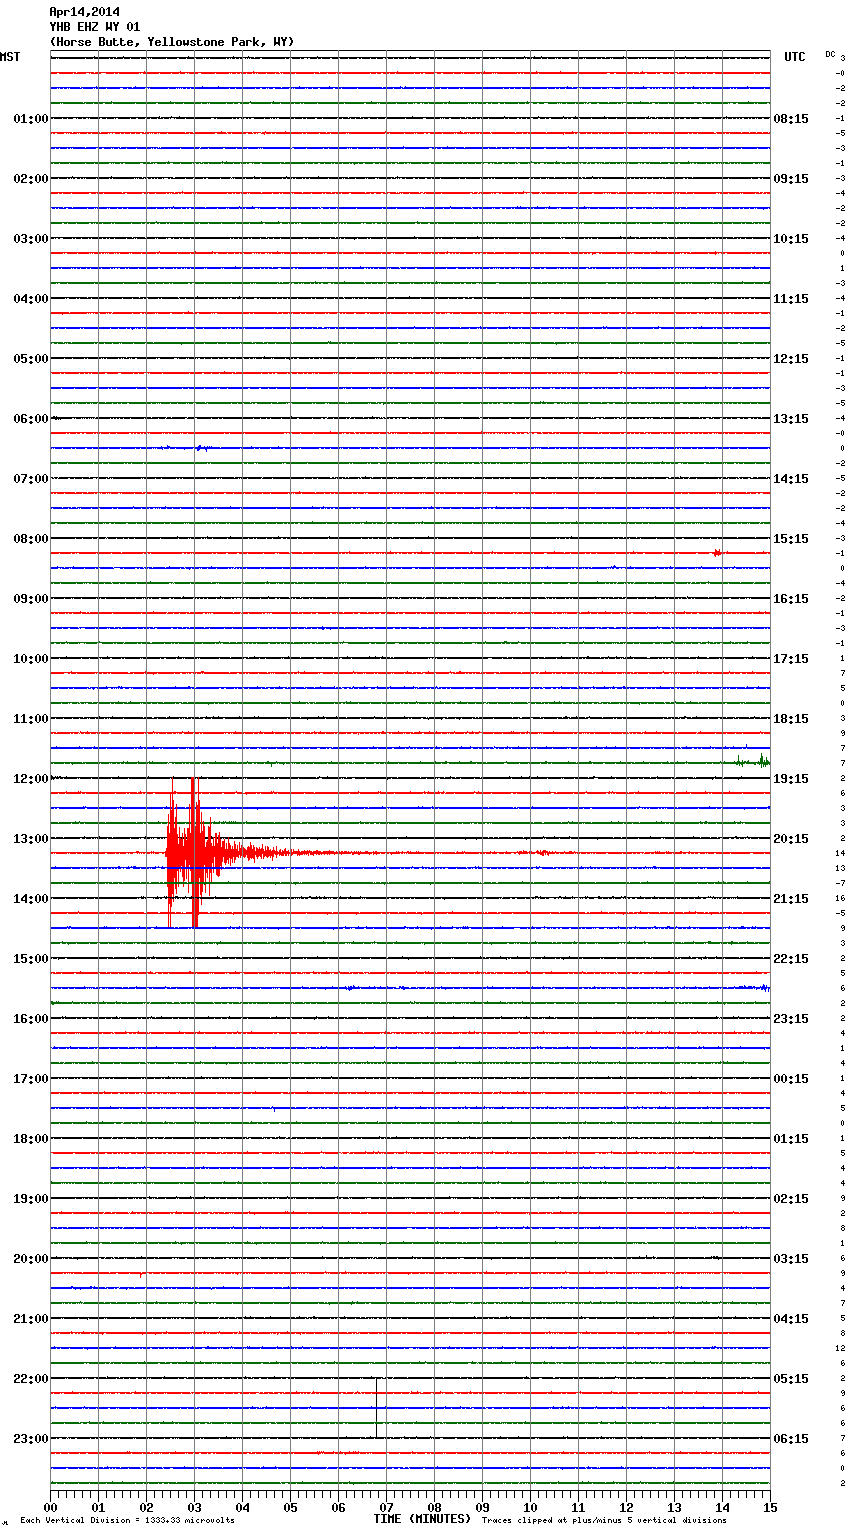Click the 21:15 UTC time label
850x1534 pixels.
tap(791, 899)
